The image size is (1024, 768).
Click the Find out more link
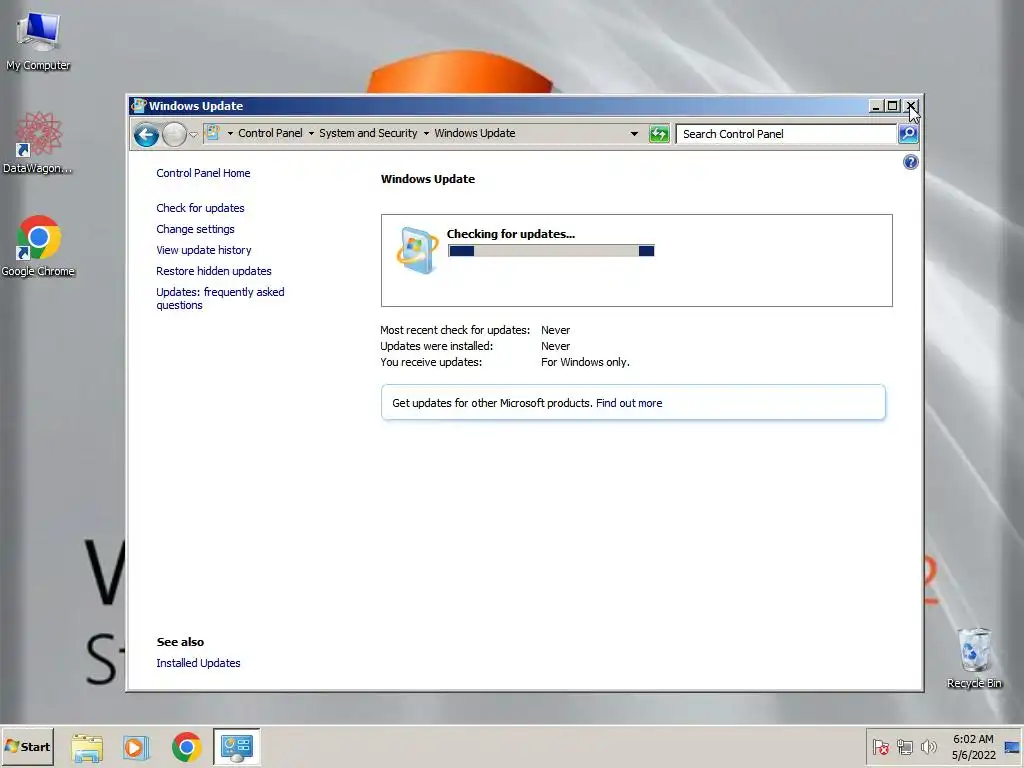[629, 403]
